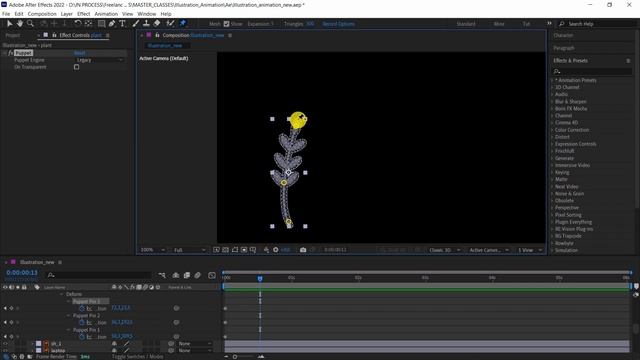Open the 1 View layout dropdown
The height and width of the screenshot is (360, 640).
point(530,250)
